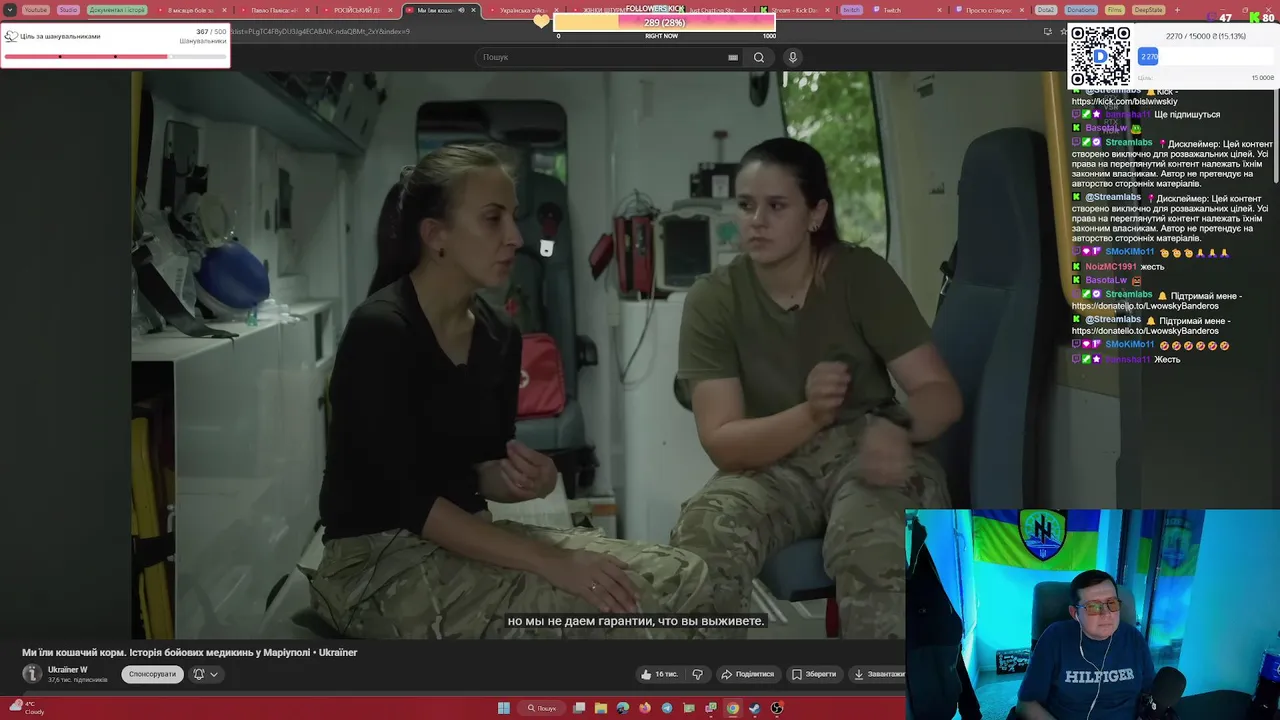1280x720 pixels.
Task: Click the Спонсорувати button
Action: pyautogui.click(x=153, y=674)
